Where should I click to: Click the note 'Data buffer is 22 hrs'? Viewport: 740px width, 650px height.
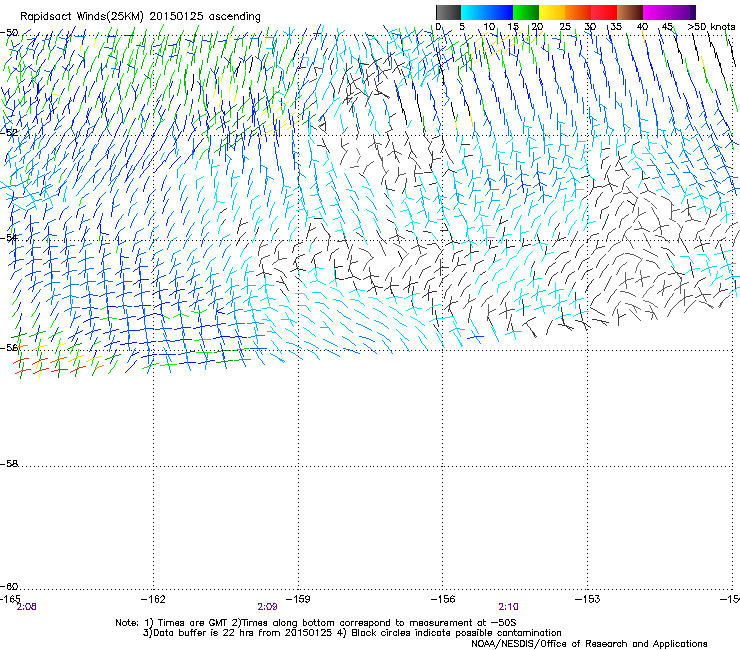[x=204, y=633]
